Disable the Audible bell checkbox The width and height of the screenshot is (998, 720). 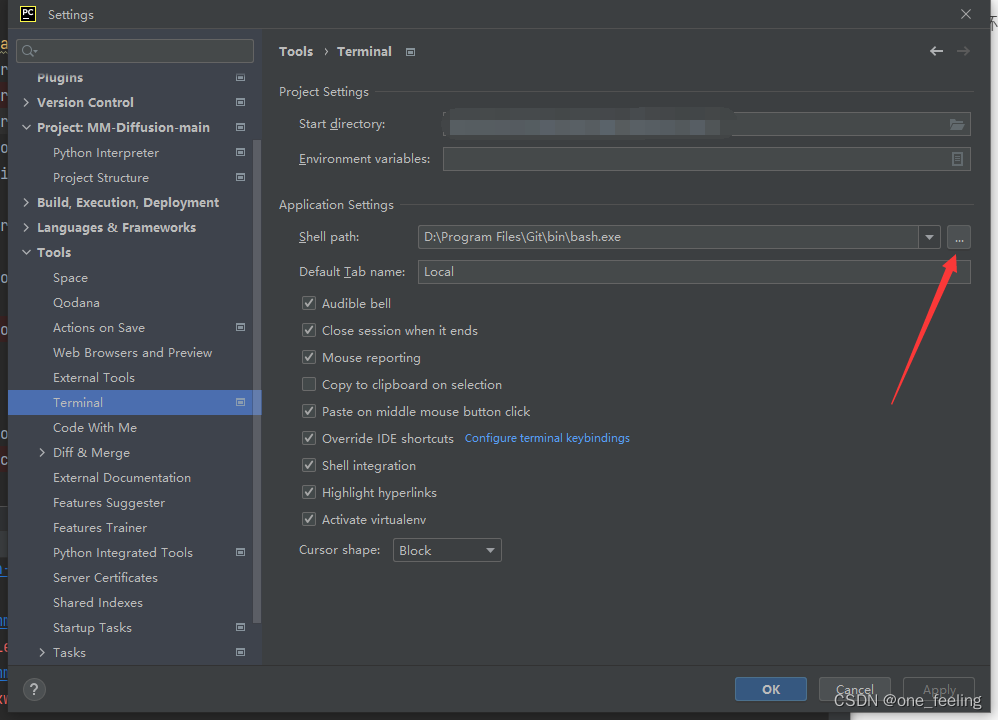tap(309, 303)
